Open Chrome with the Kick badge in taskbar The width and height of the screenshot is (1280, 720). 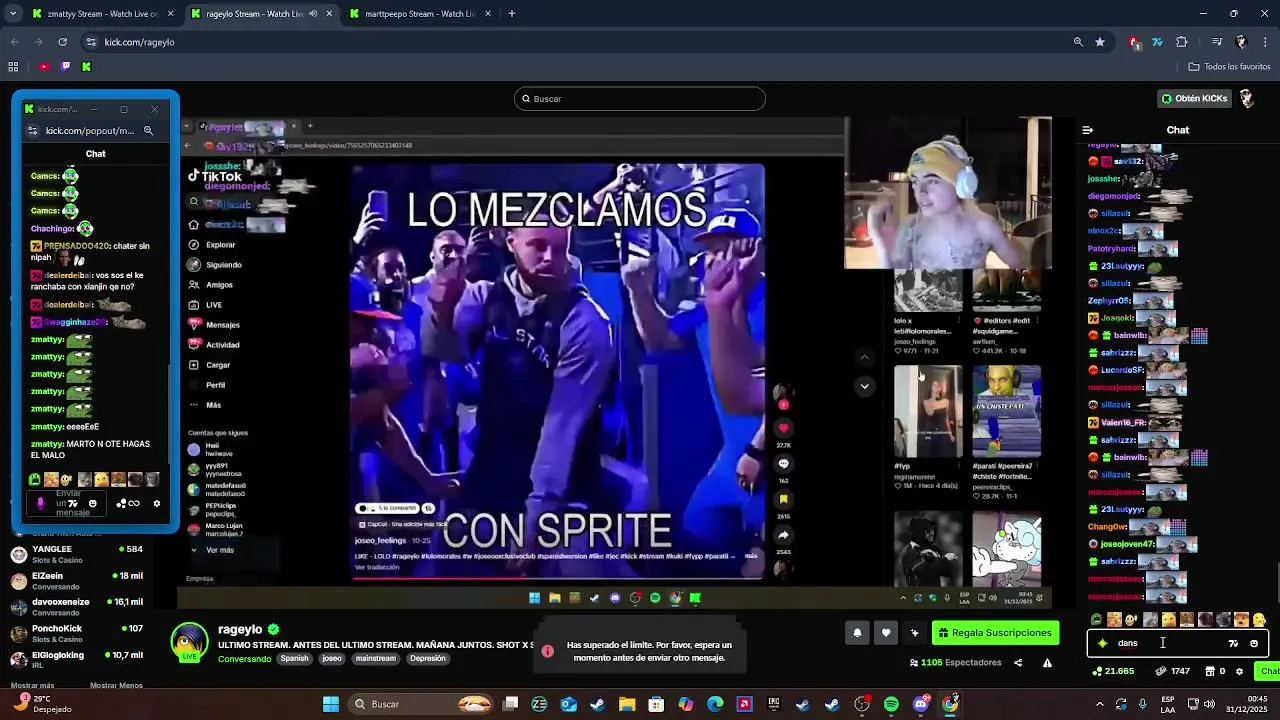coord(950,703)
